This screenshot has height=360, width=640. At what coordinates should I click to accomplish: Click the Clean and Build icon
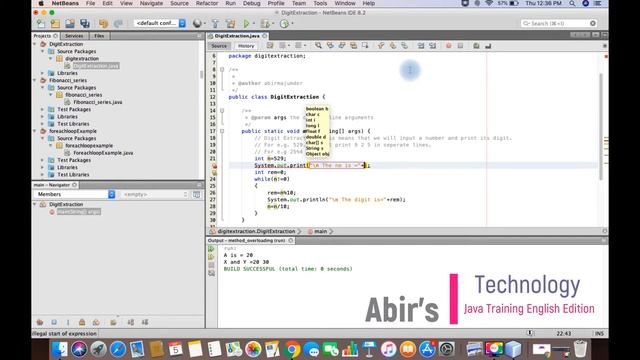coord(231,24)
